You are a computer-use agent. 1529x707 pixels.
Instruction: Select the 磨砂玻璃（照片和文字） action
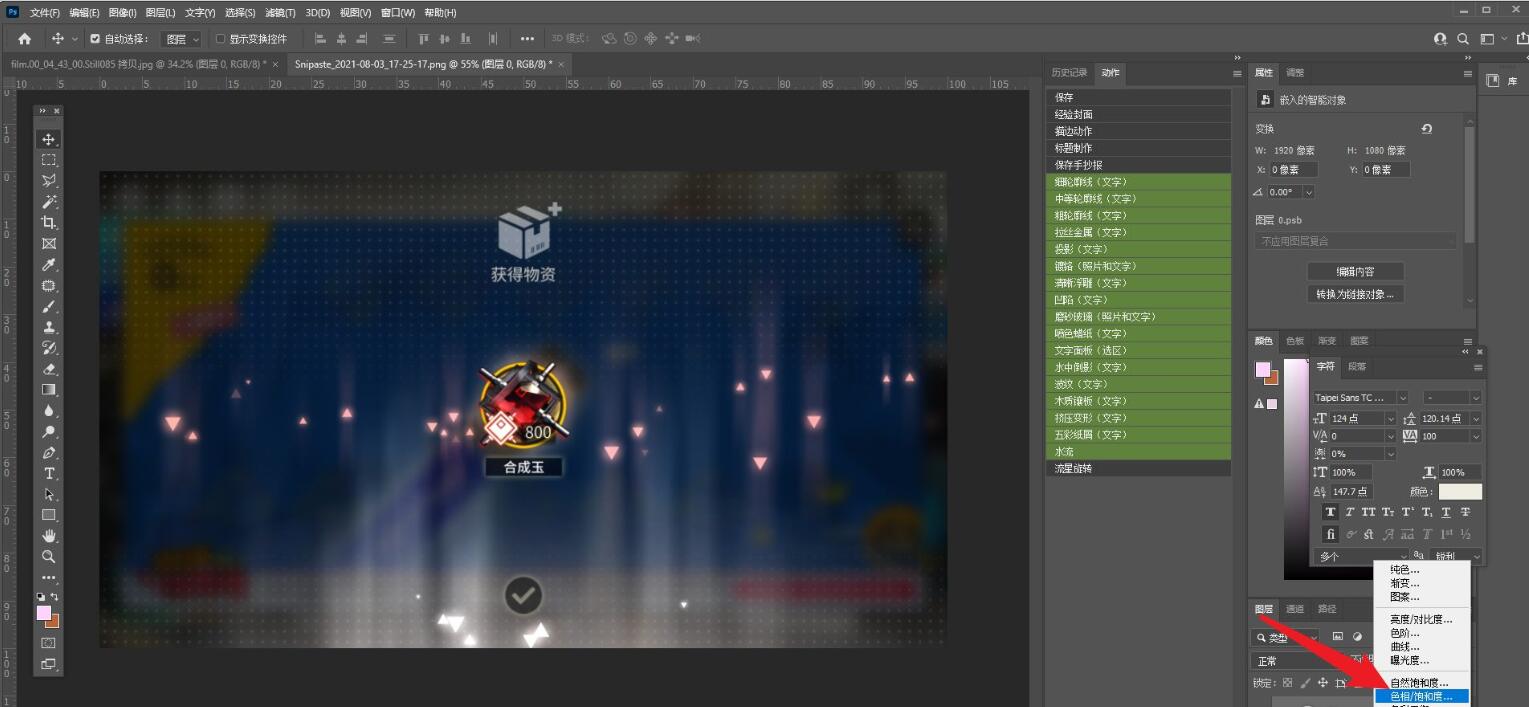click(x=1139, y=317)
